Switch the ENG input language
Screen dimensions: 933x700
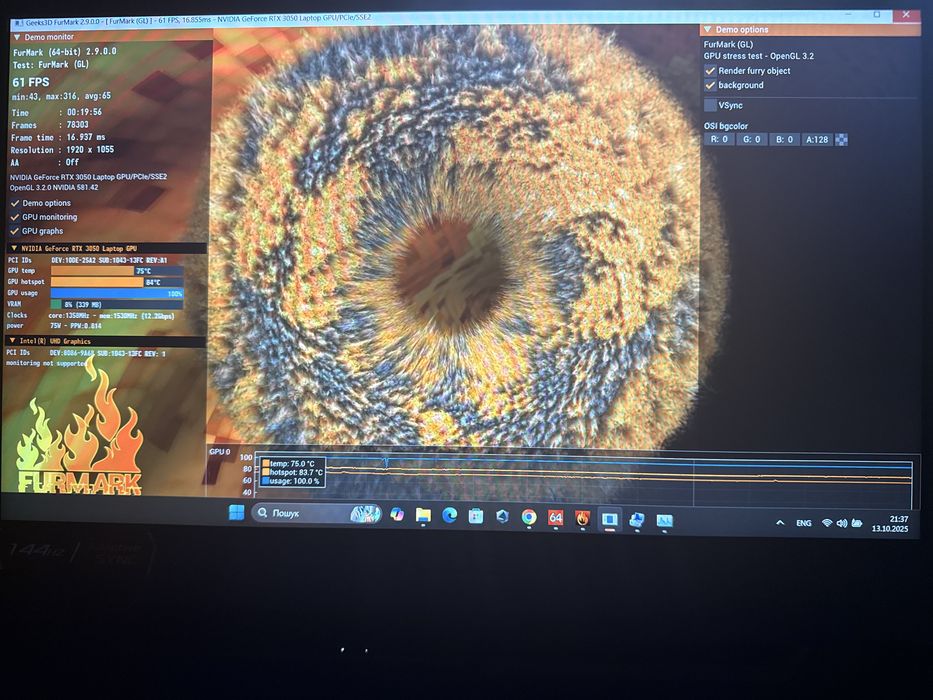tap(804, 523)
